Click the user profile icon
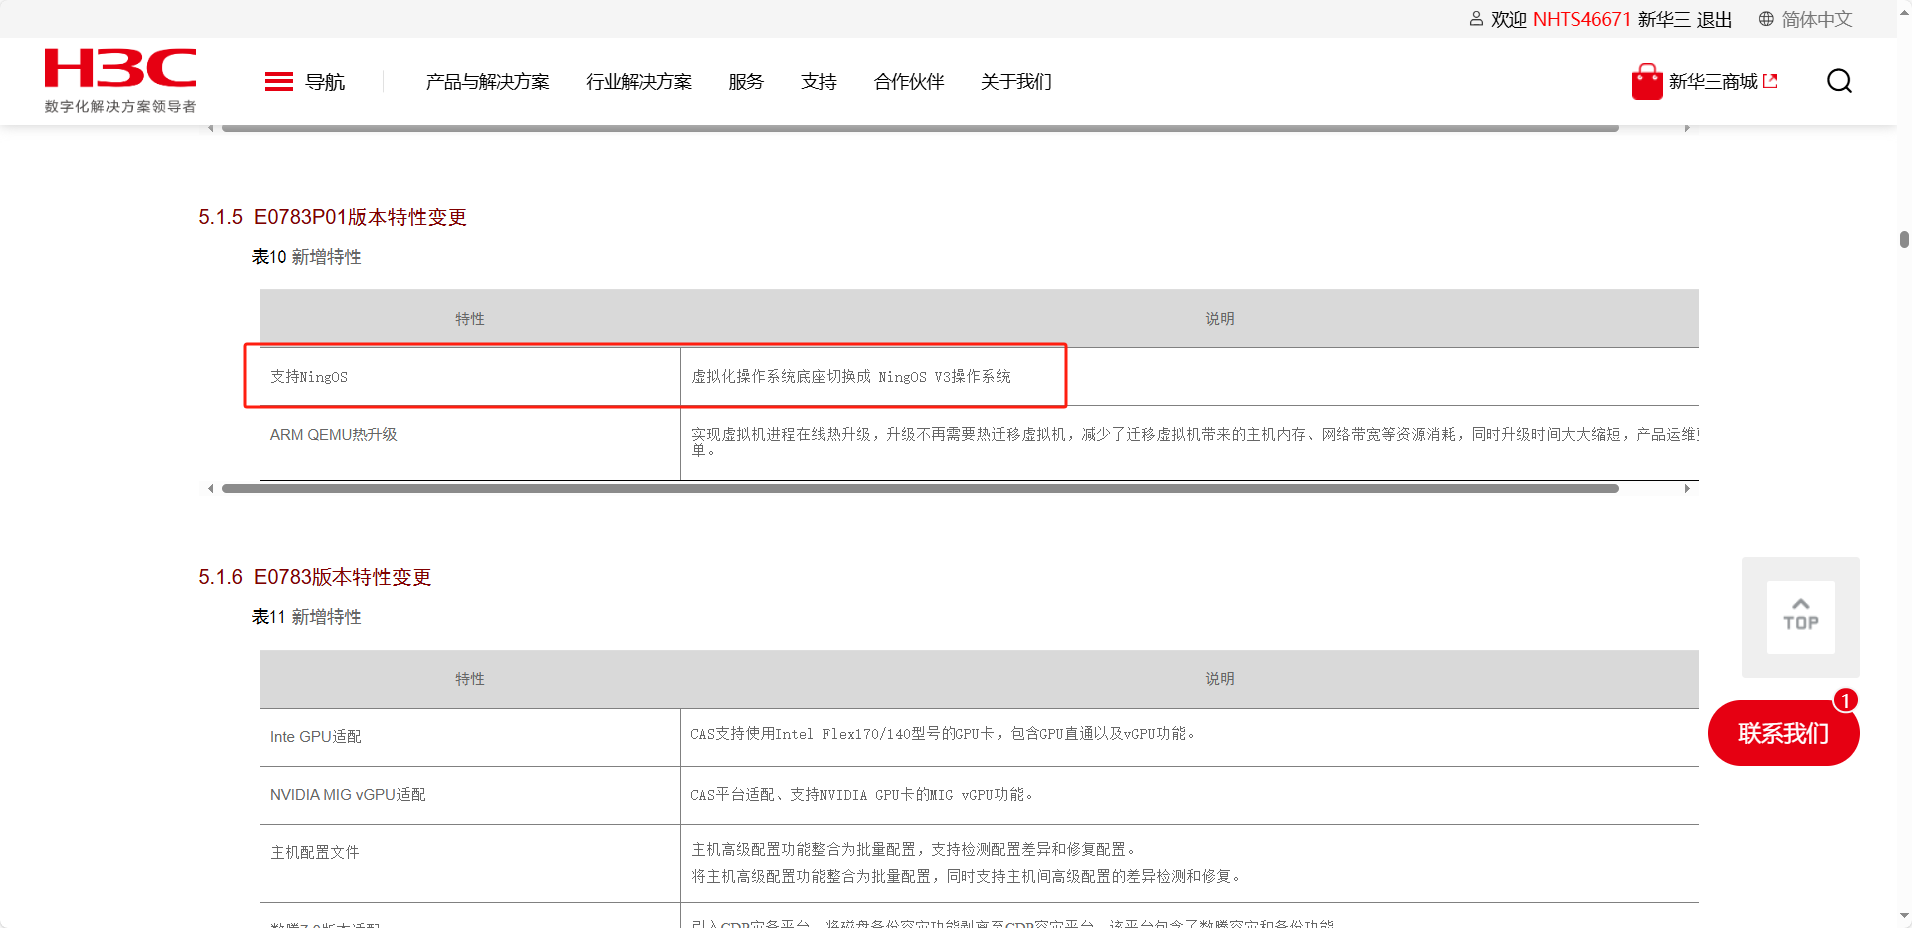 [x=1476, y=19]
